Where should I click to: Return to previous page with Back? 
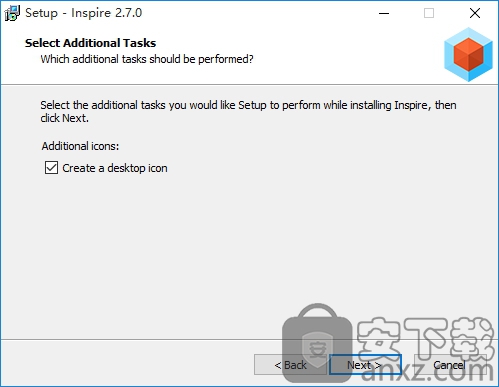290,365
